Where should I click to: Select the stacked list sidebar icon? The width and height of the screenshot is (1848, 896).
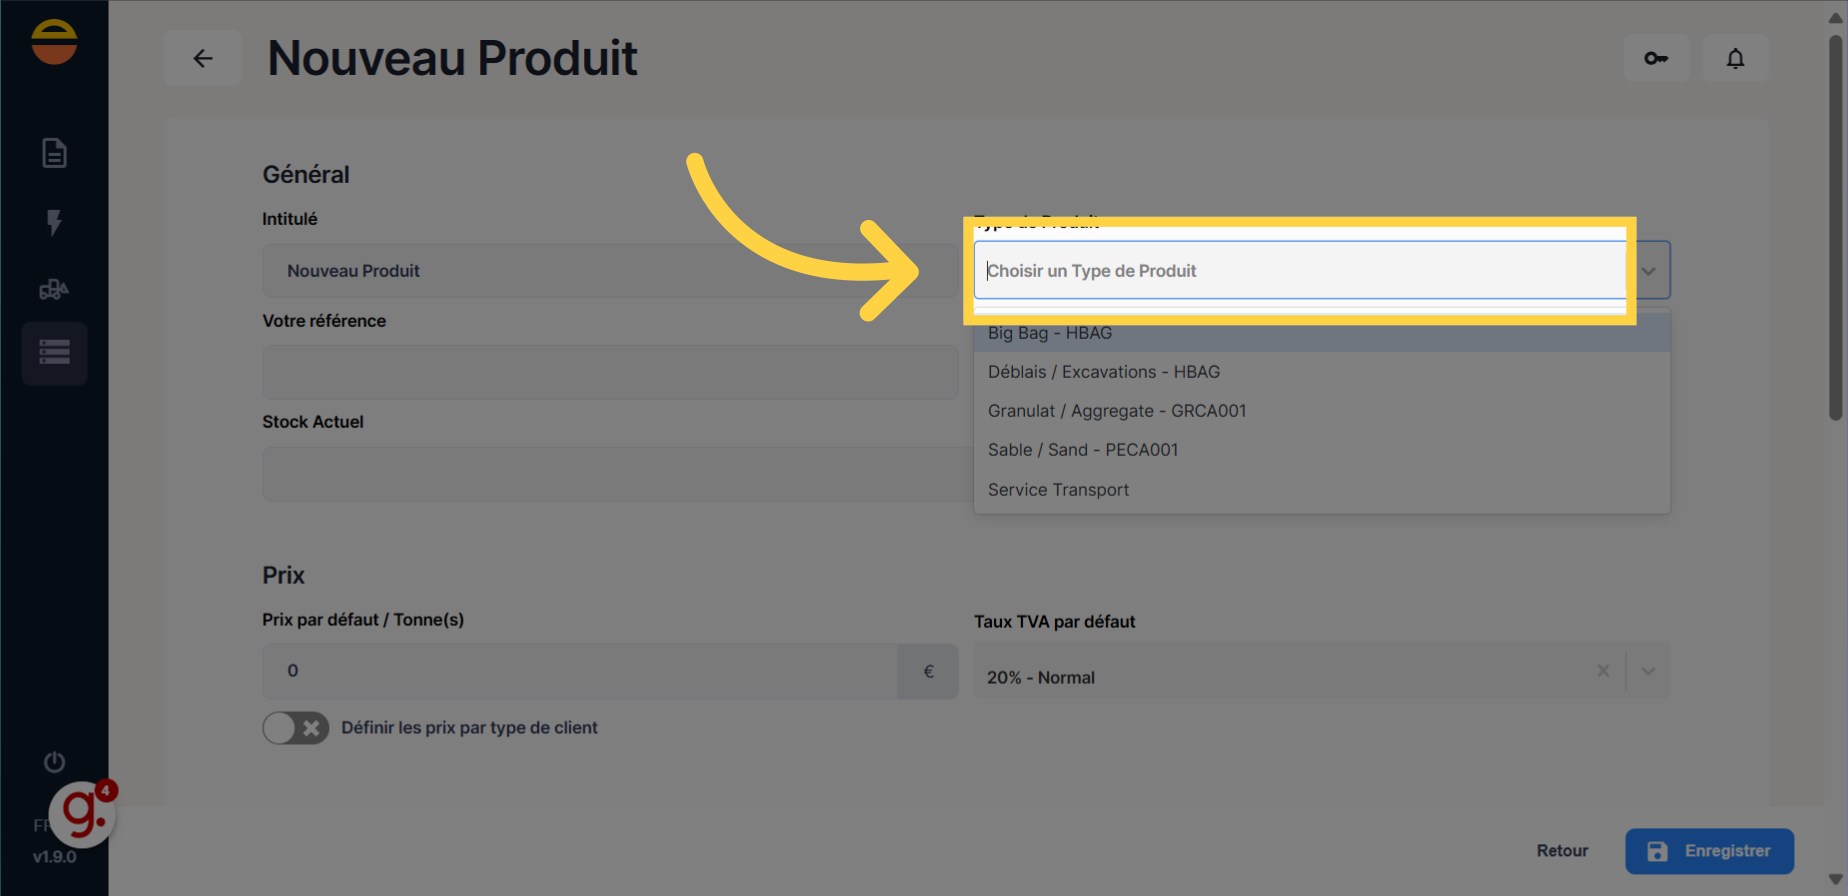54,353
